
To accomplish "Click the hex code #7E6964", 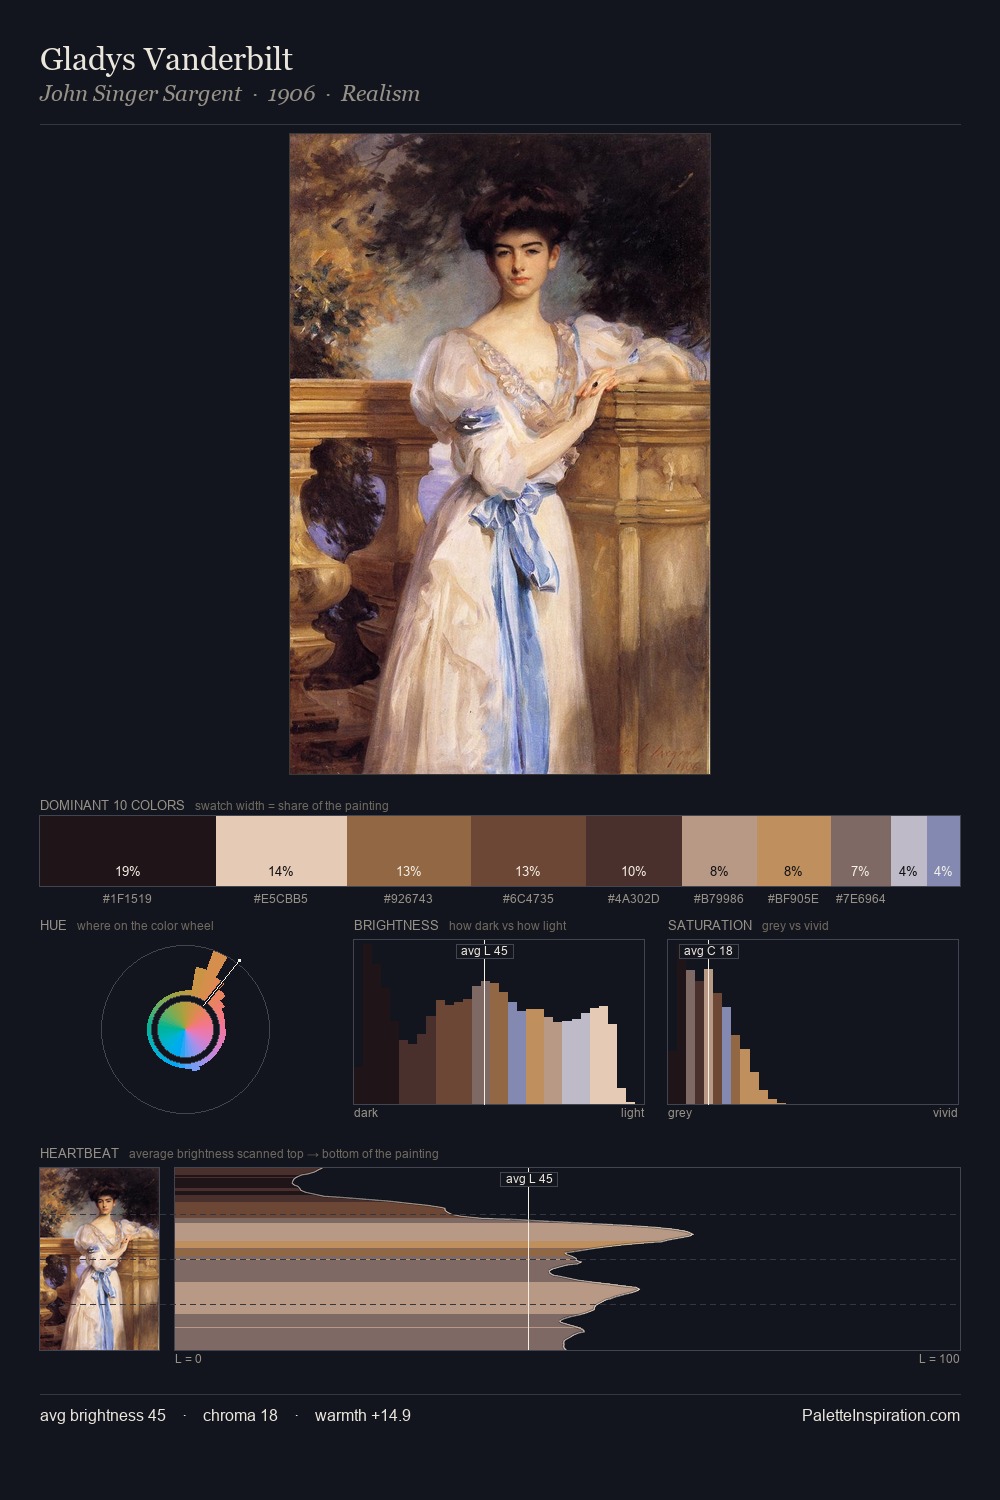I will pos(861,899).
